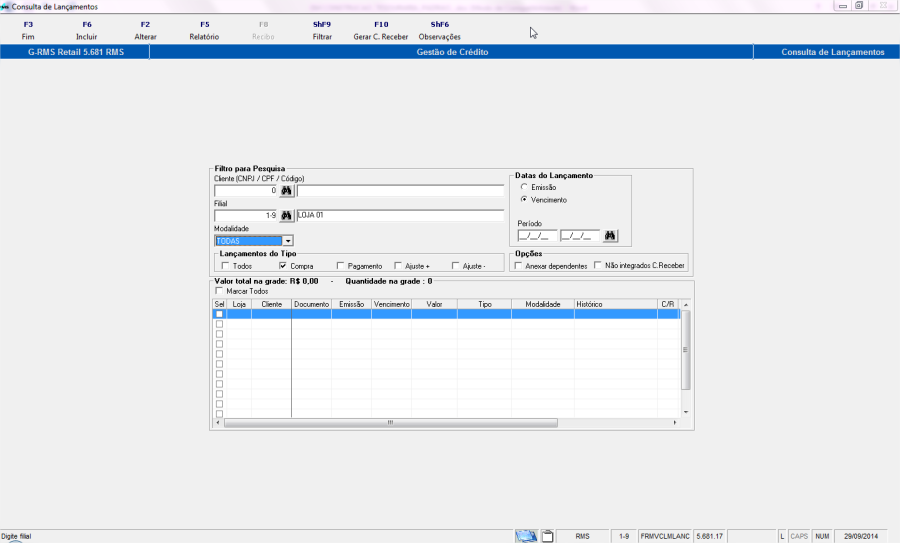Select F6 Incluir toolbar command
Image resolution: width=900 pixels, height=543 pixels.
click(x=87, y=30)
